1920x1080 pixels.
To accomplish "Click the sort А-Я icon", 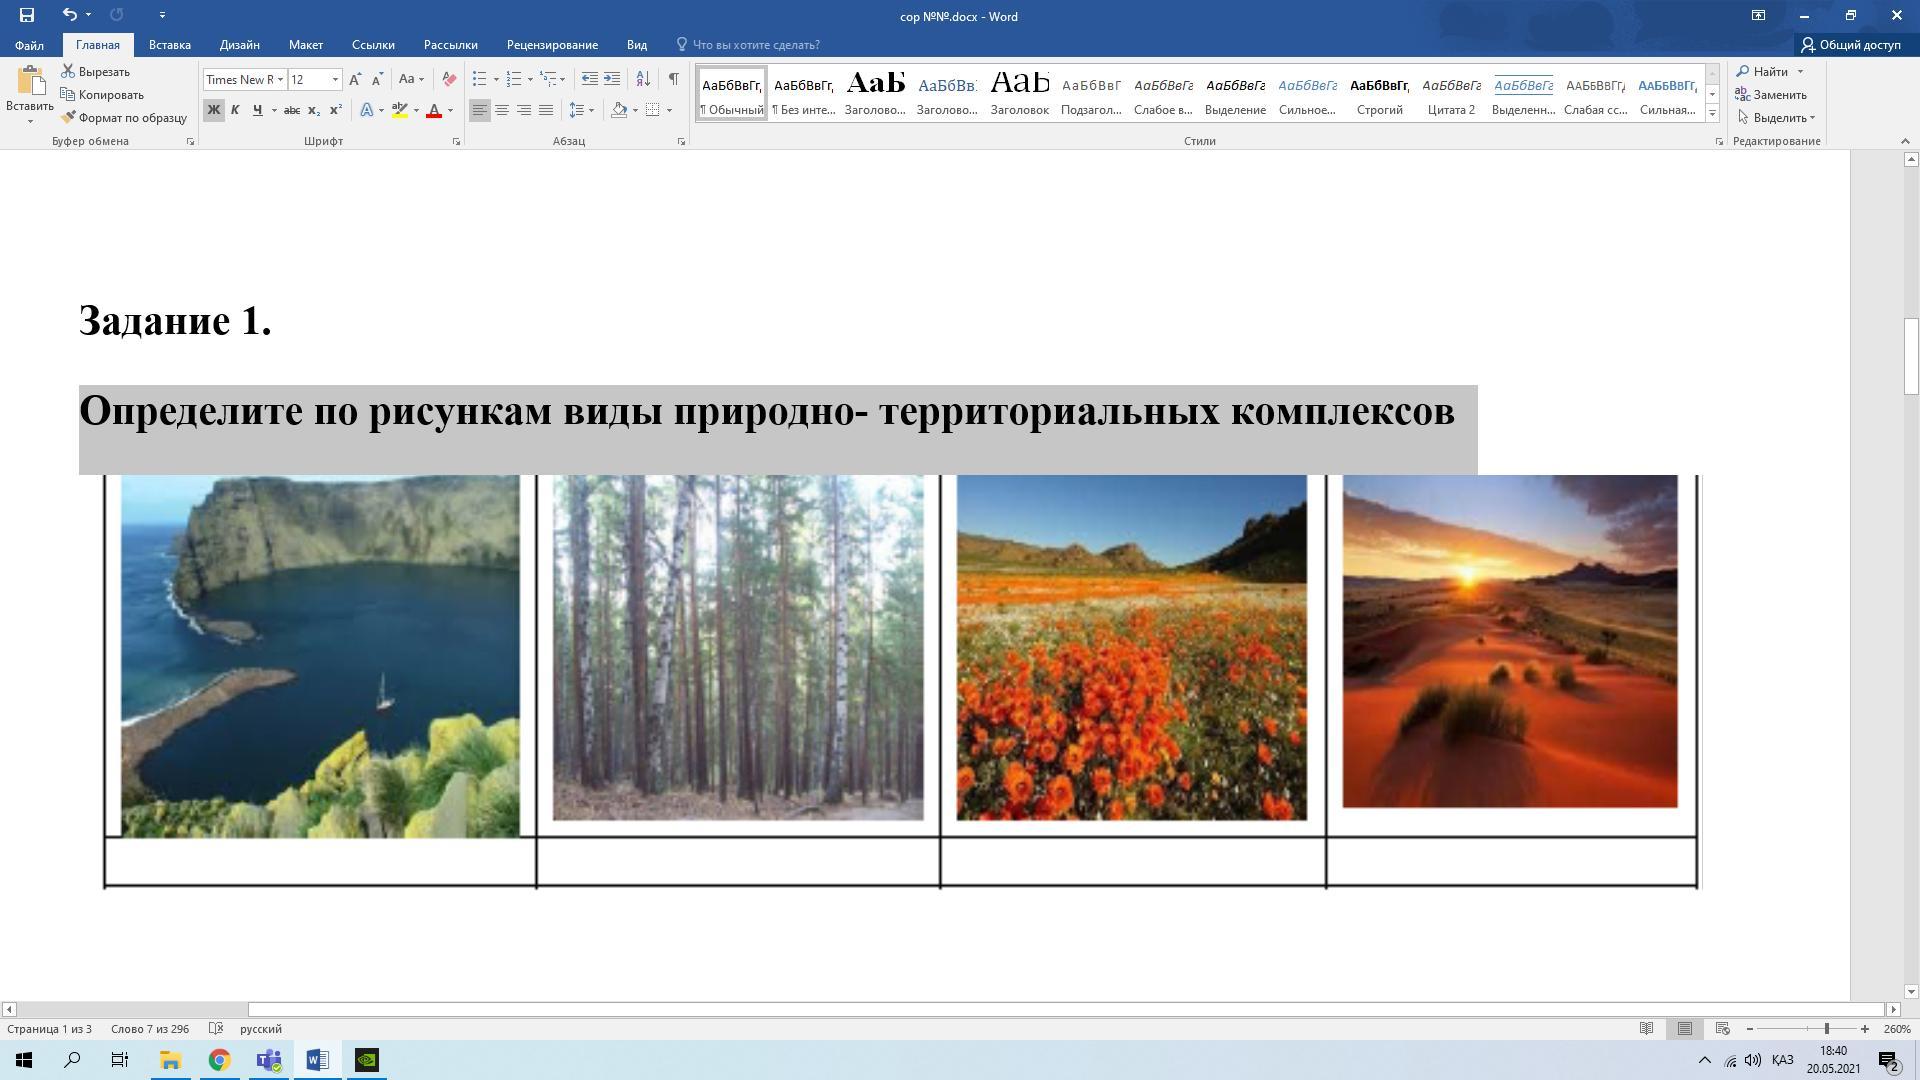I will pos(643,79).
